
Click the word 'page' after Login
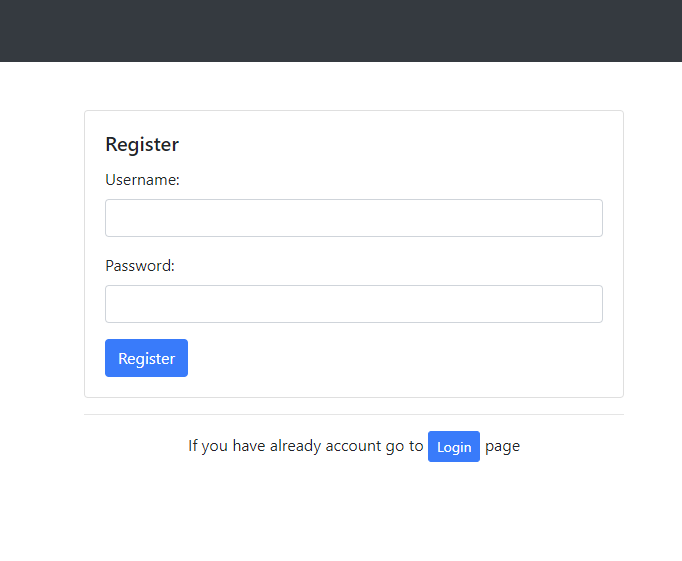502,446
